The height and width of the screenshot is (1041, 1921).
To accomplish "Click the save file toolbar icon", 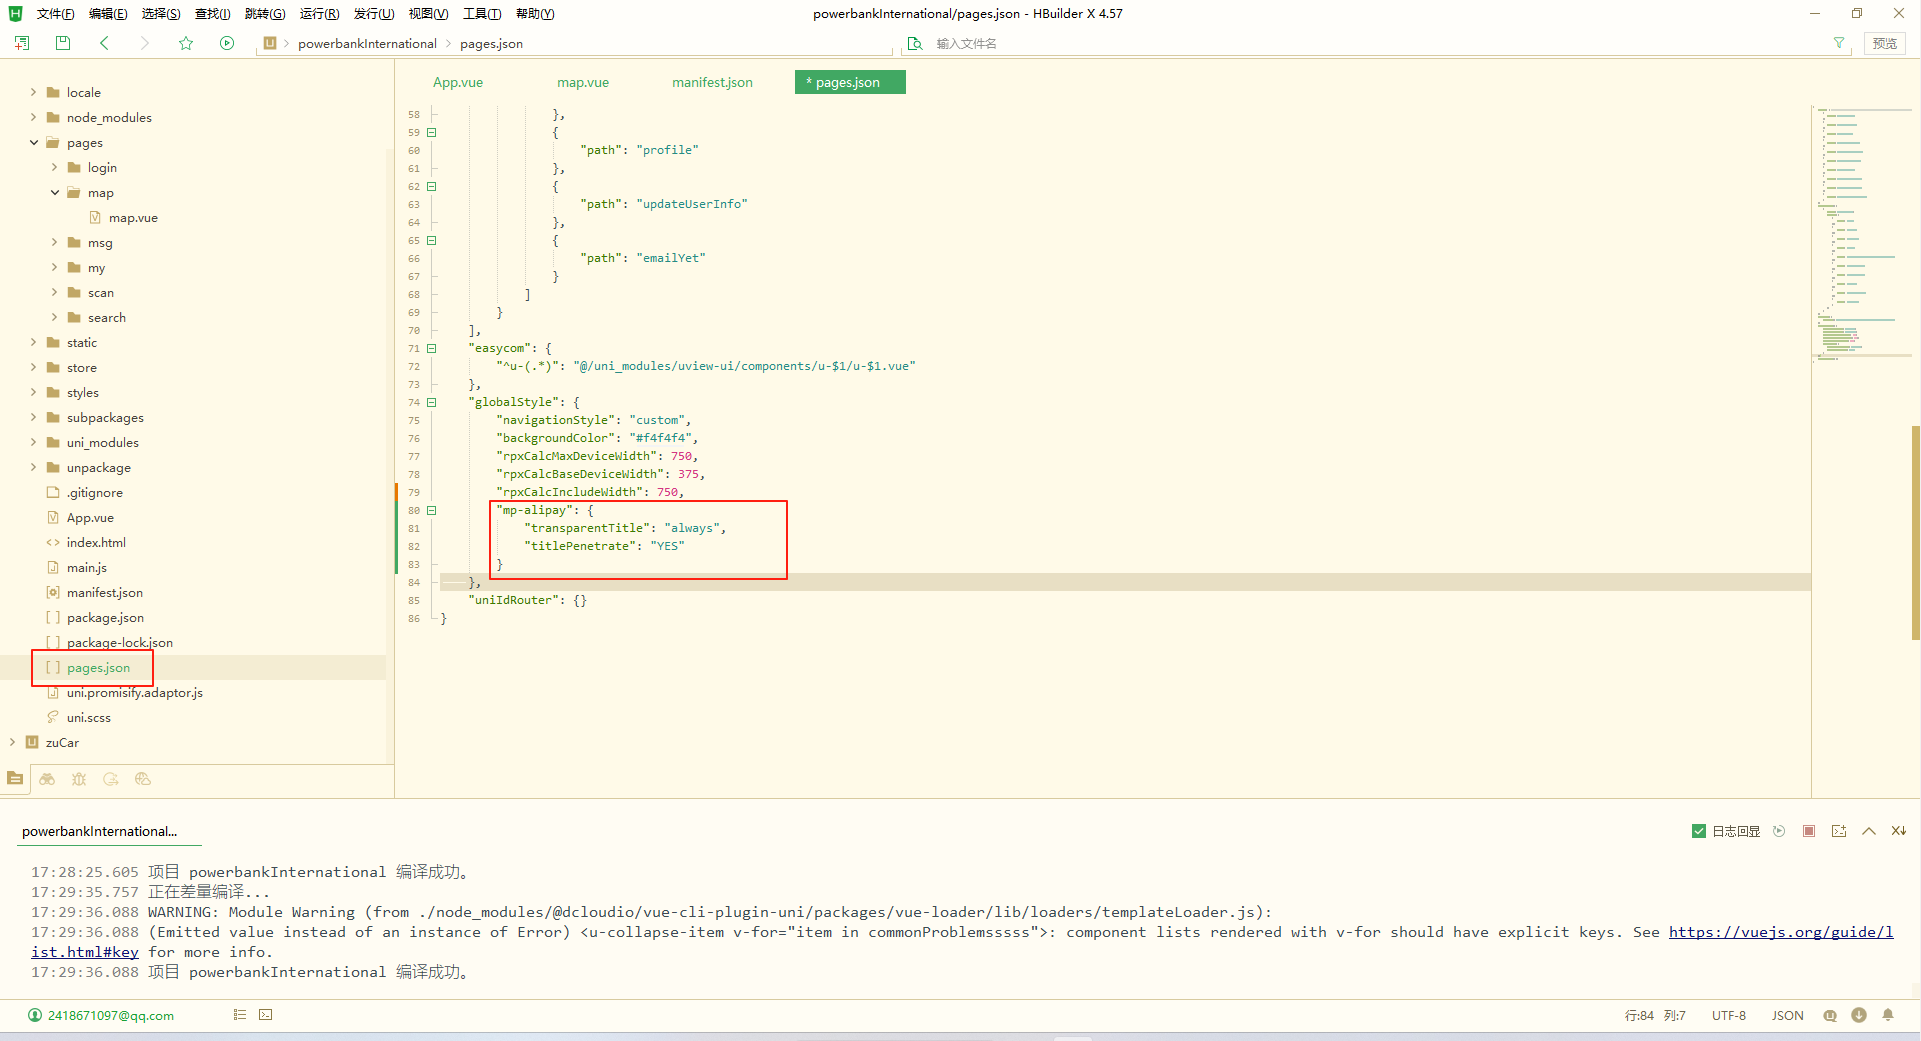I will tap(63, 43).
